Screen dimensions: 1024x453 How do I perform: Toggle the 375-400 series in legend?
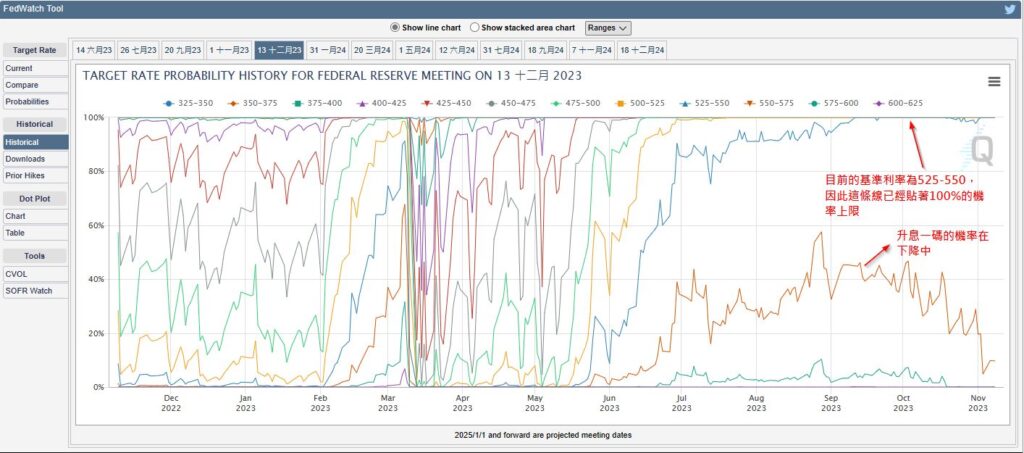click(x=315, y=103)
